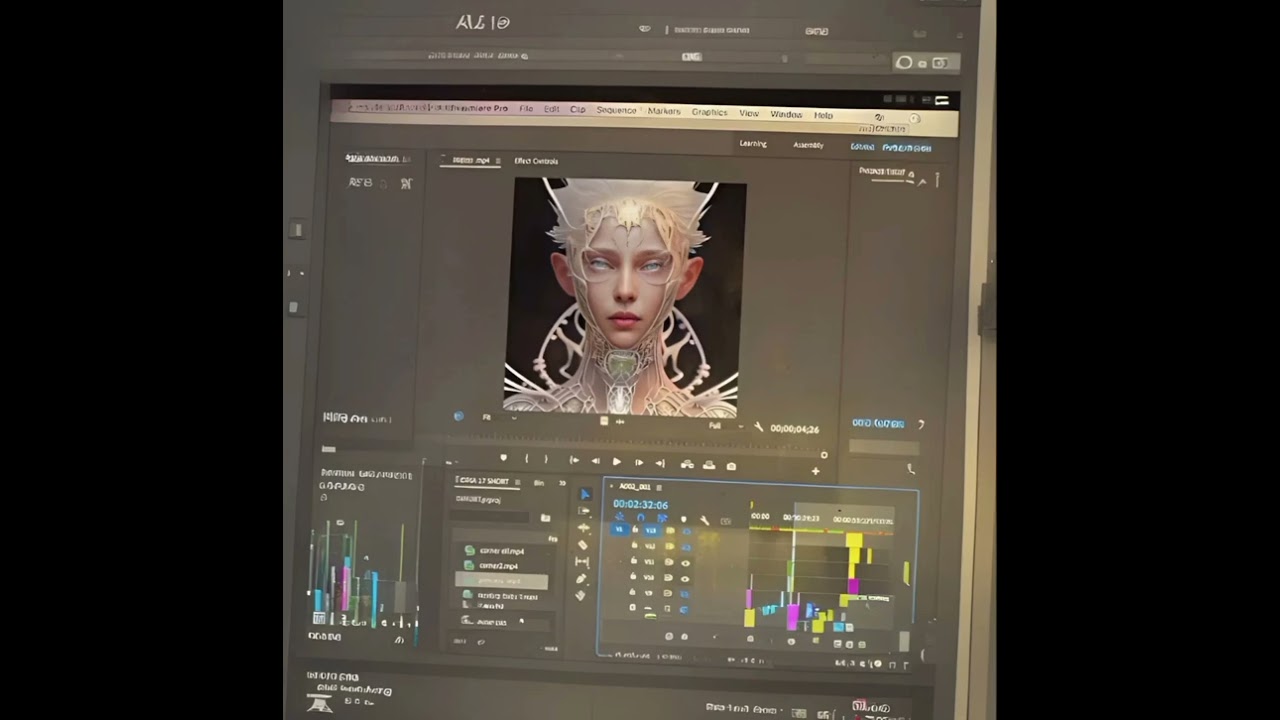
Task: Open the Help menu
Action: tap(823, 115)
